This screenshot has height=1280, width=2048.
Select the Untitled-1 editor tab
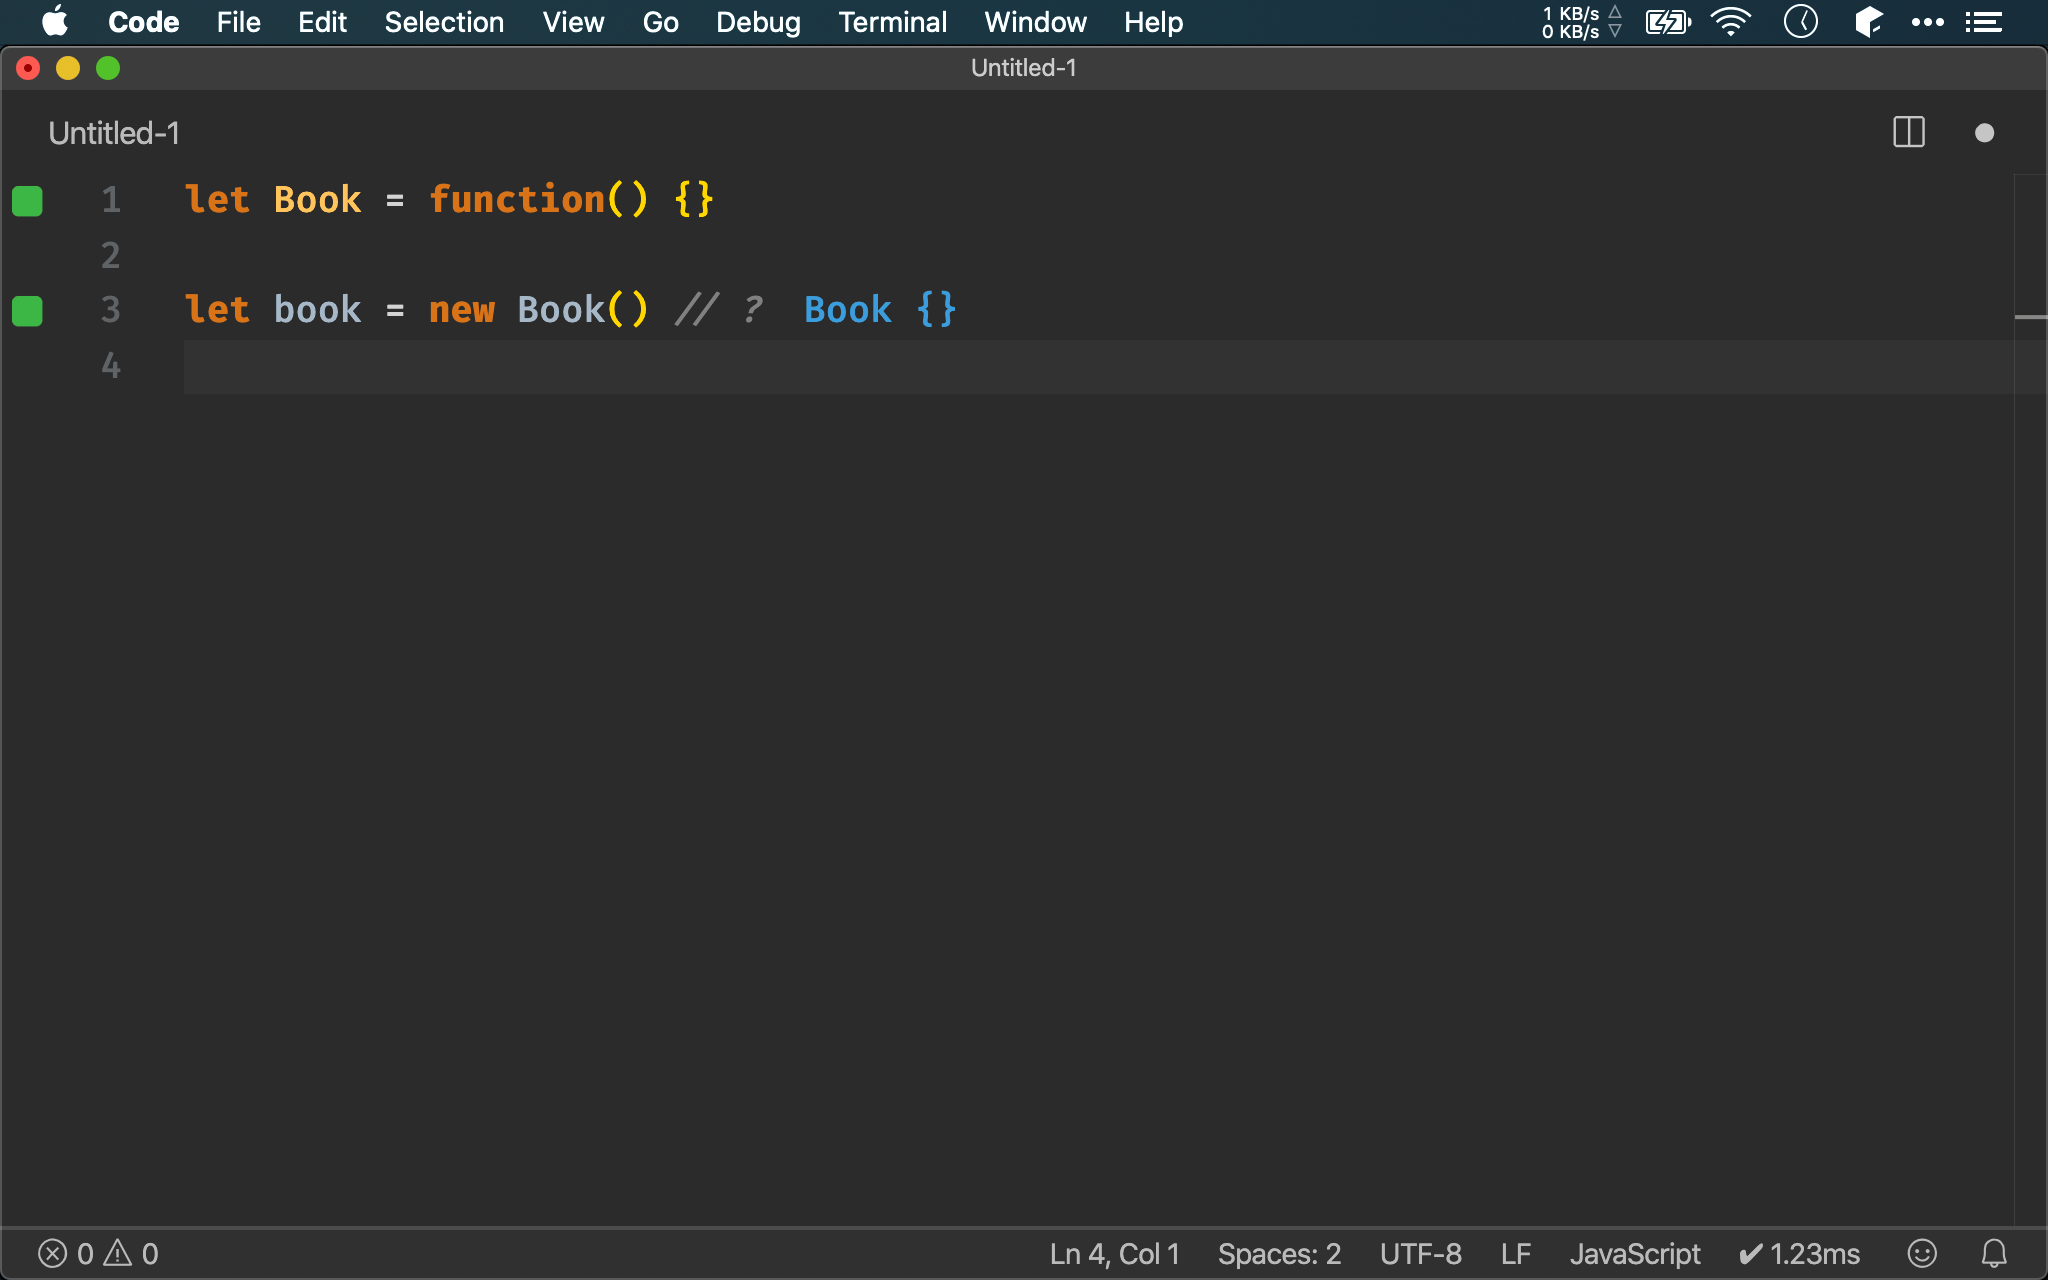coord(114,133)
